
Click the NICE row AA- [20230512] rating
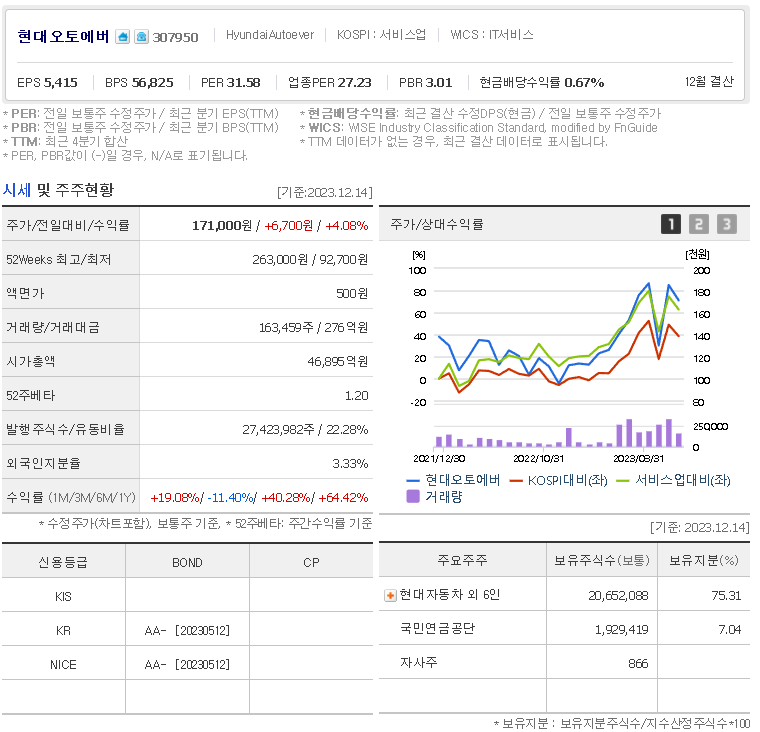[187, 665]
